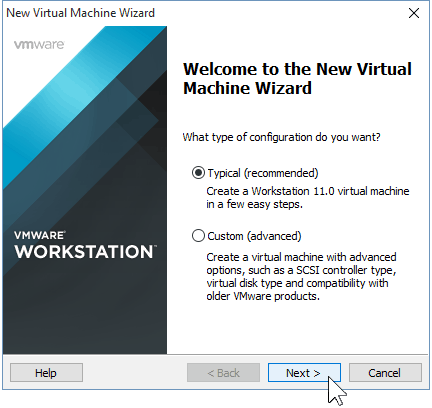Click the vmware logo in the banner
The image size is (432, 408).
(39, 44)
